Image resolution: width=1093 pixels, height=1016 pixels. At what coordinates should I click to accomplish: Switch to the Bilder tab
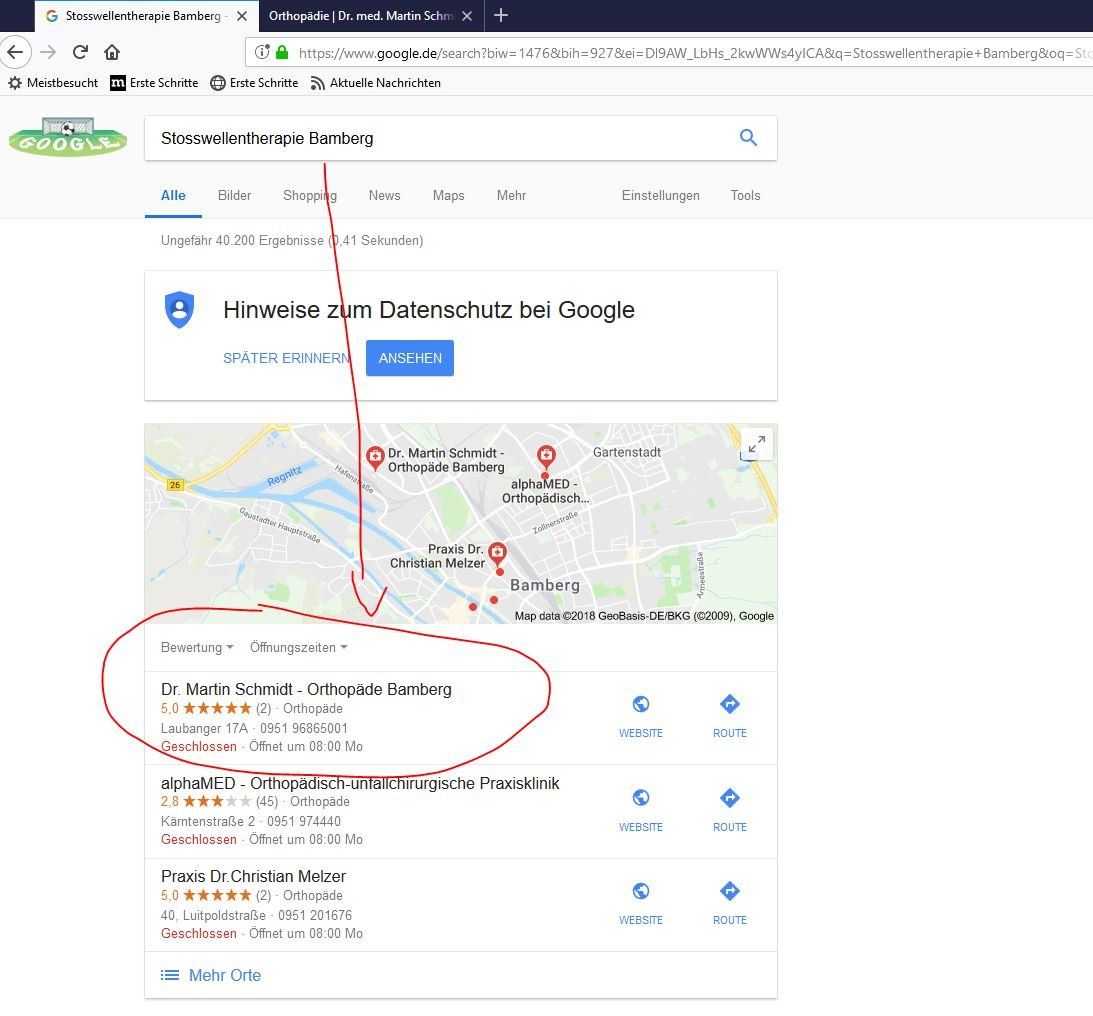pos(234,196)
